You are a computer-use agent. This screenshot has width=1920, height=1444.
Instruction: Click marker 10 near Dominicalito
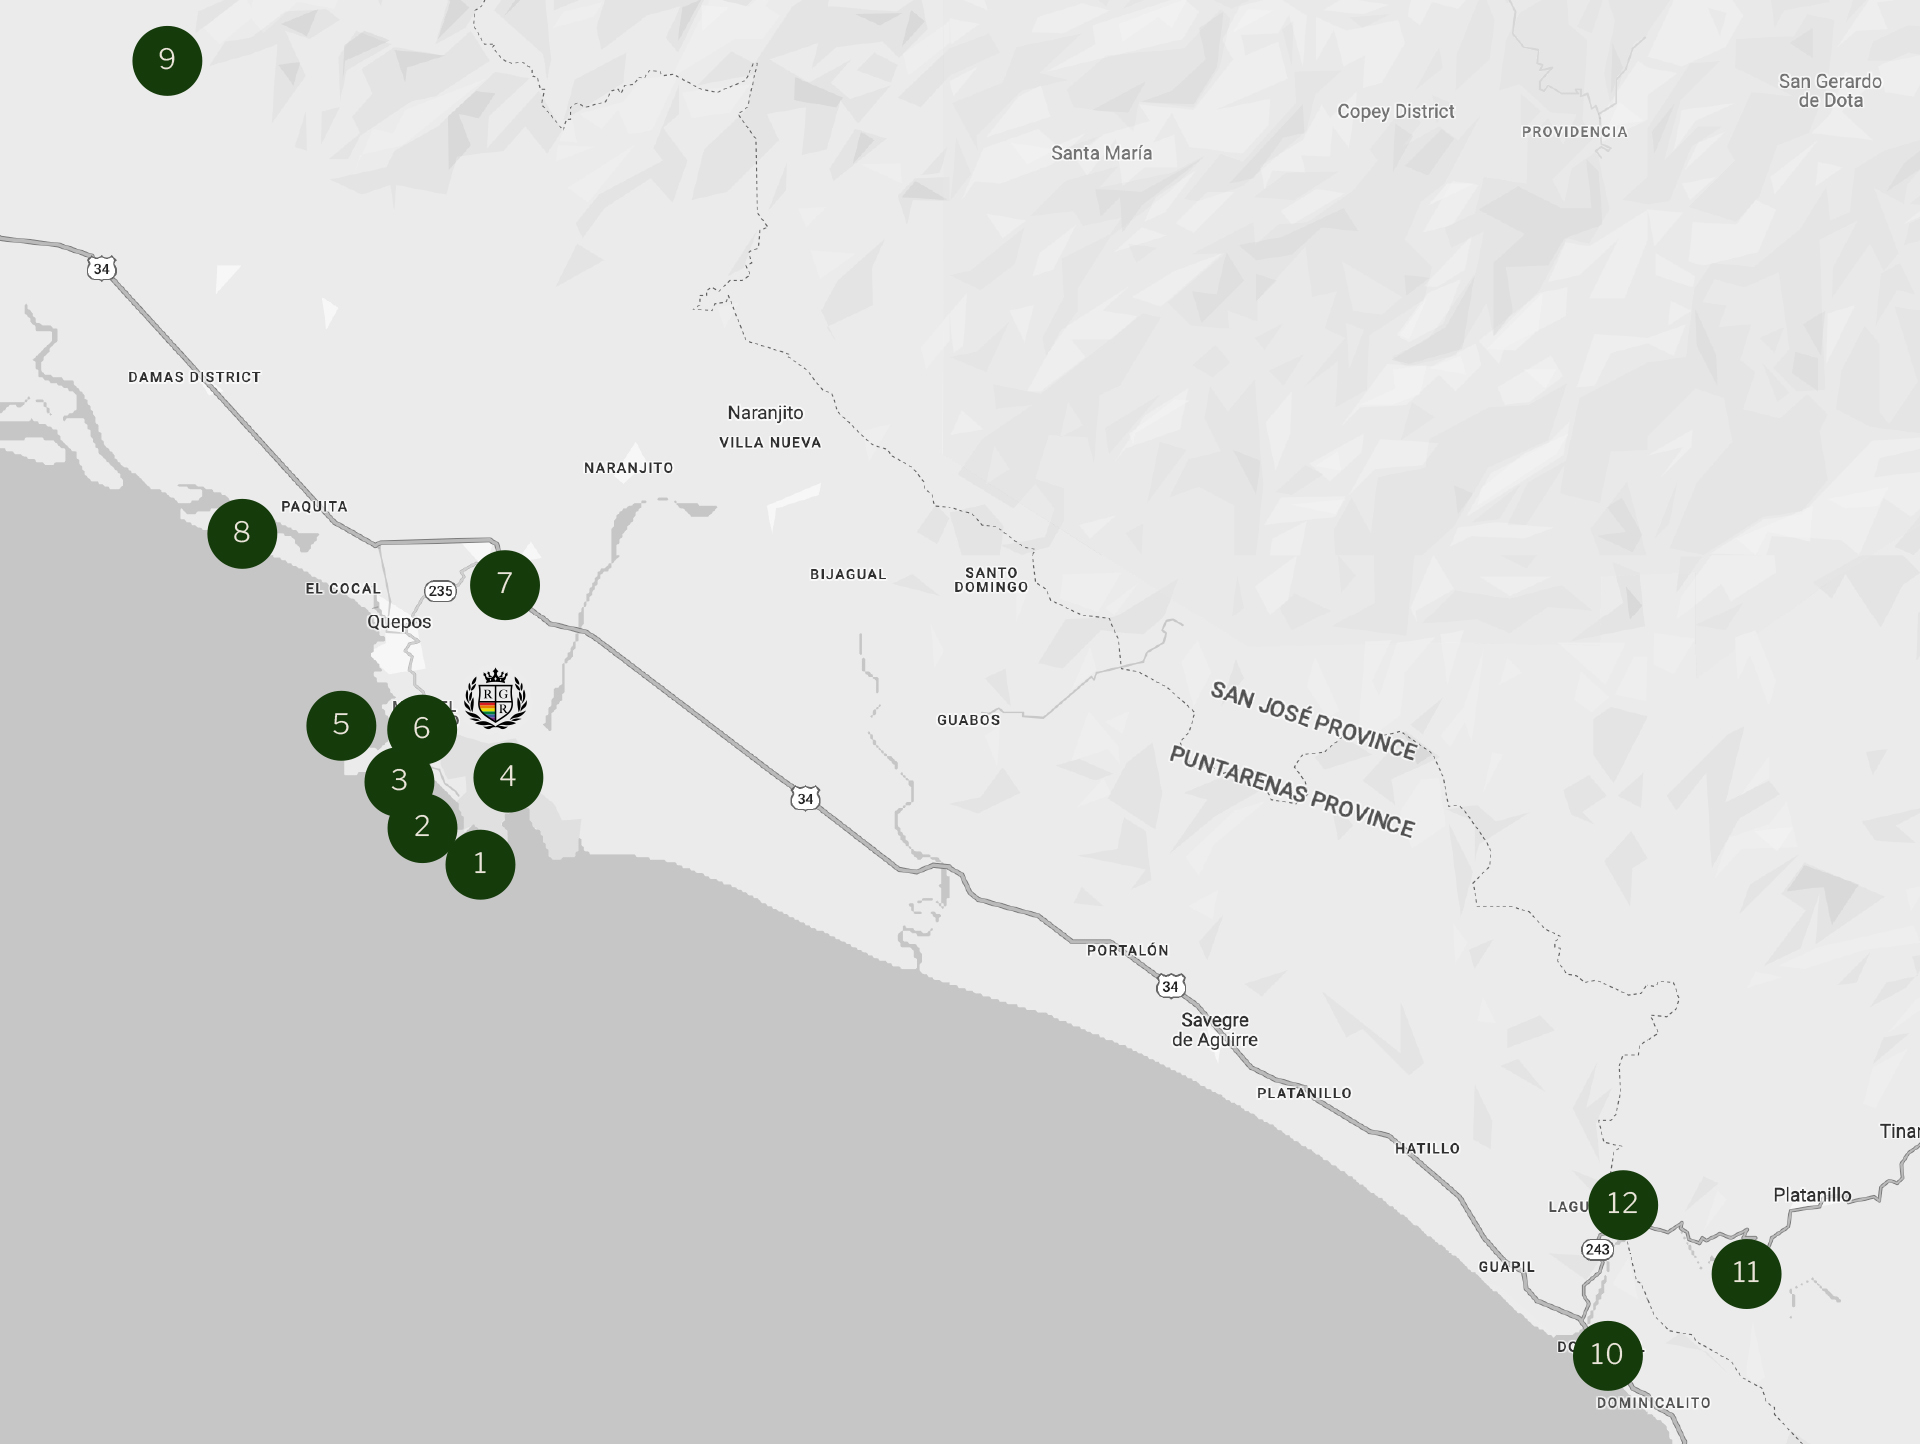pos(1607,1355)
